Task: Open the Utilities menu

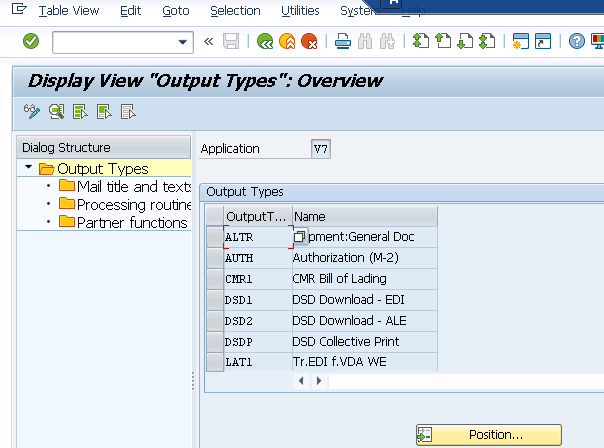Action: pos(300,11)
